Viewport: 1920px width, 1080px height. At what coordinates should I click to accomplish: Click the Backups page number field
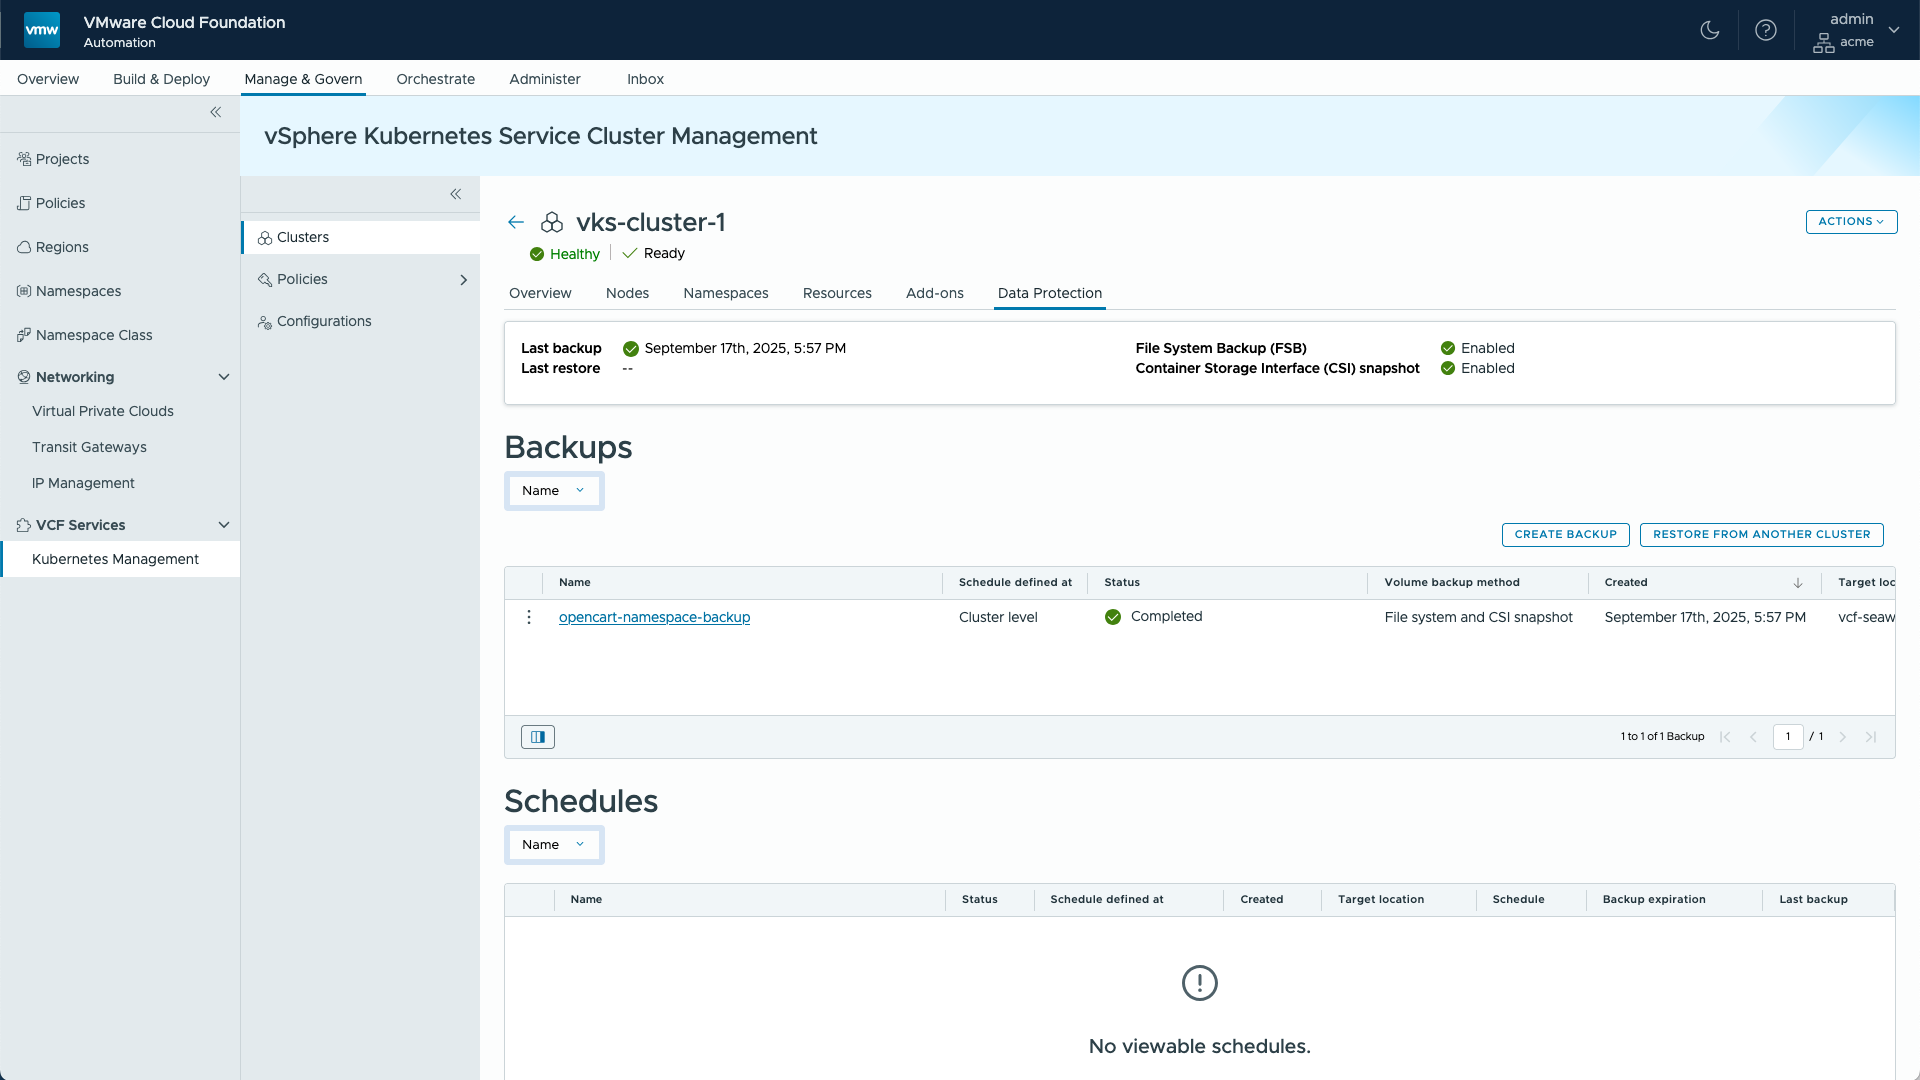pyautogui.click(x=1788, y=737)
